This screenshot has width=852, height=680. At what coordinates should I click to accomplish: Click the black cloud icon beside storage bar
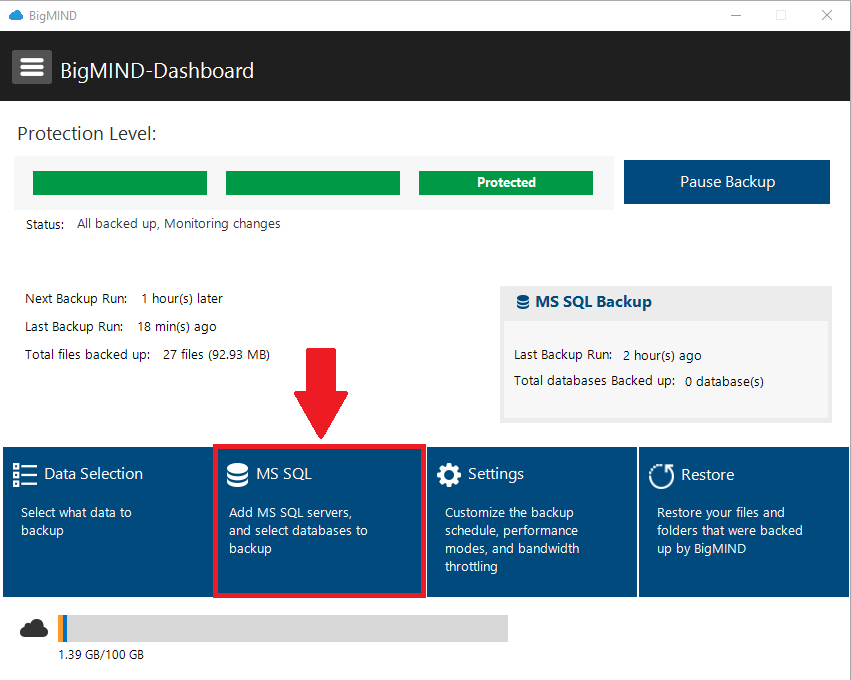pos(33,628)
